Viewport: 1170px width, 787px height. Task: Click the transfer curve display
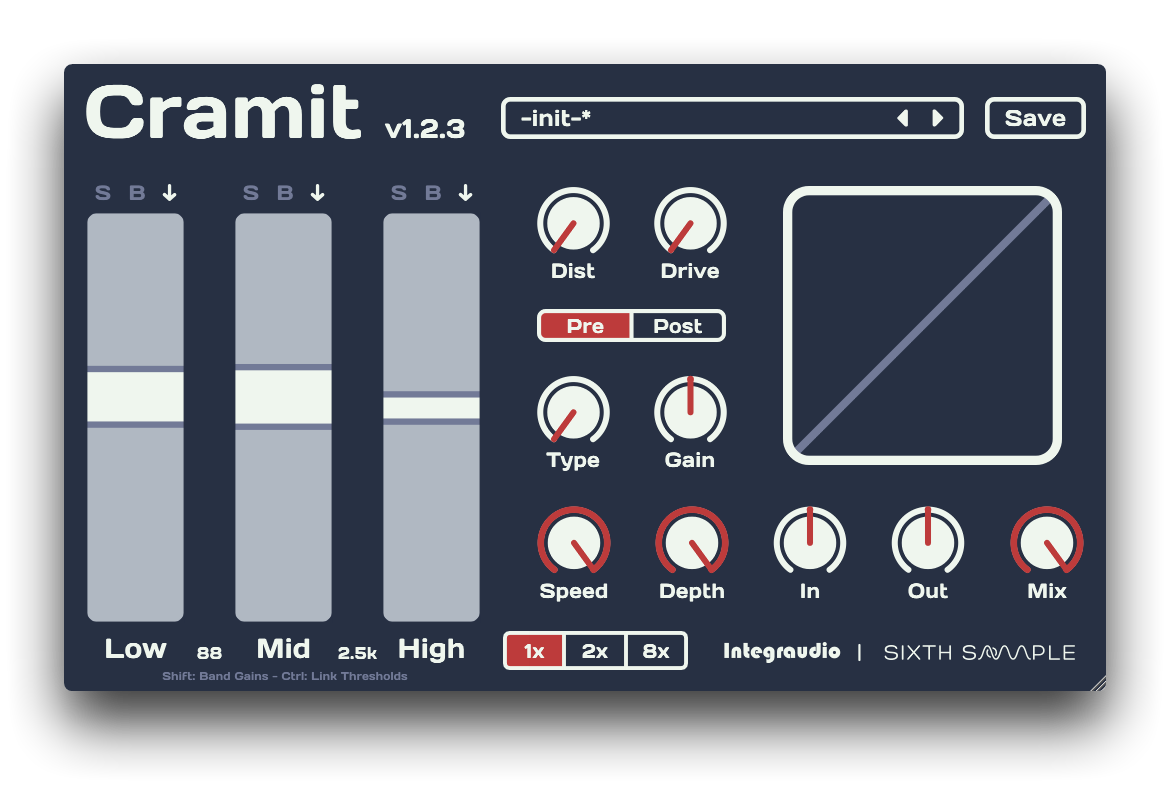(x=922, y=325)
